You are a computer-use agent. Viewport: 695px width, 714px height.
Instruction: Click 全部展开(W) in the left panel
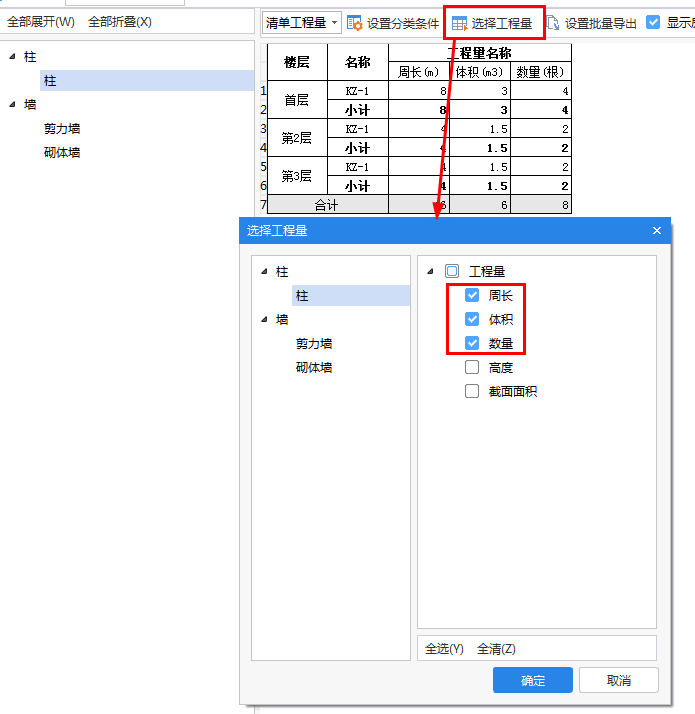[40, 22]
